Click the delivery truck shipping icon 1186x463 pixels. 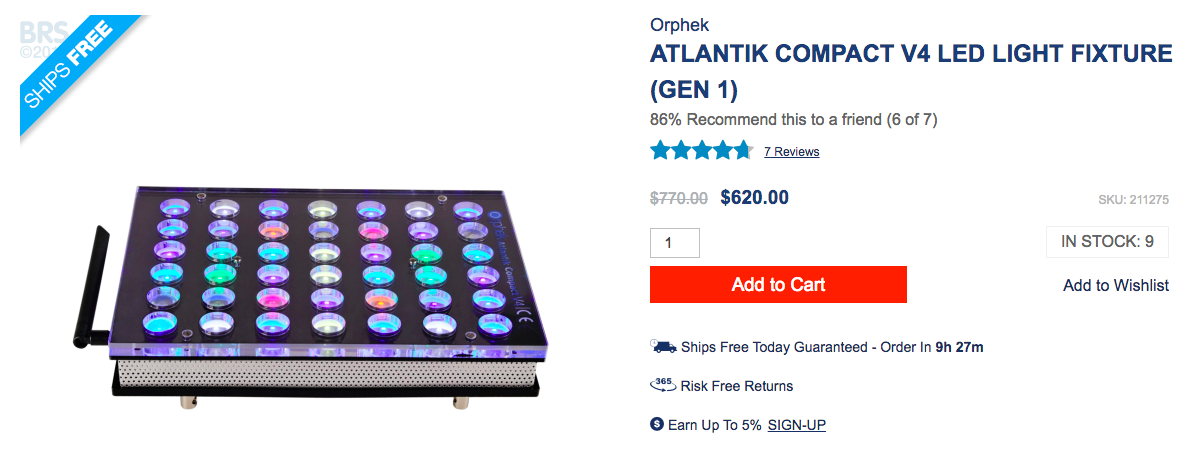[x=663, y=346]
